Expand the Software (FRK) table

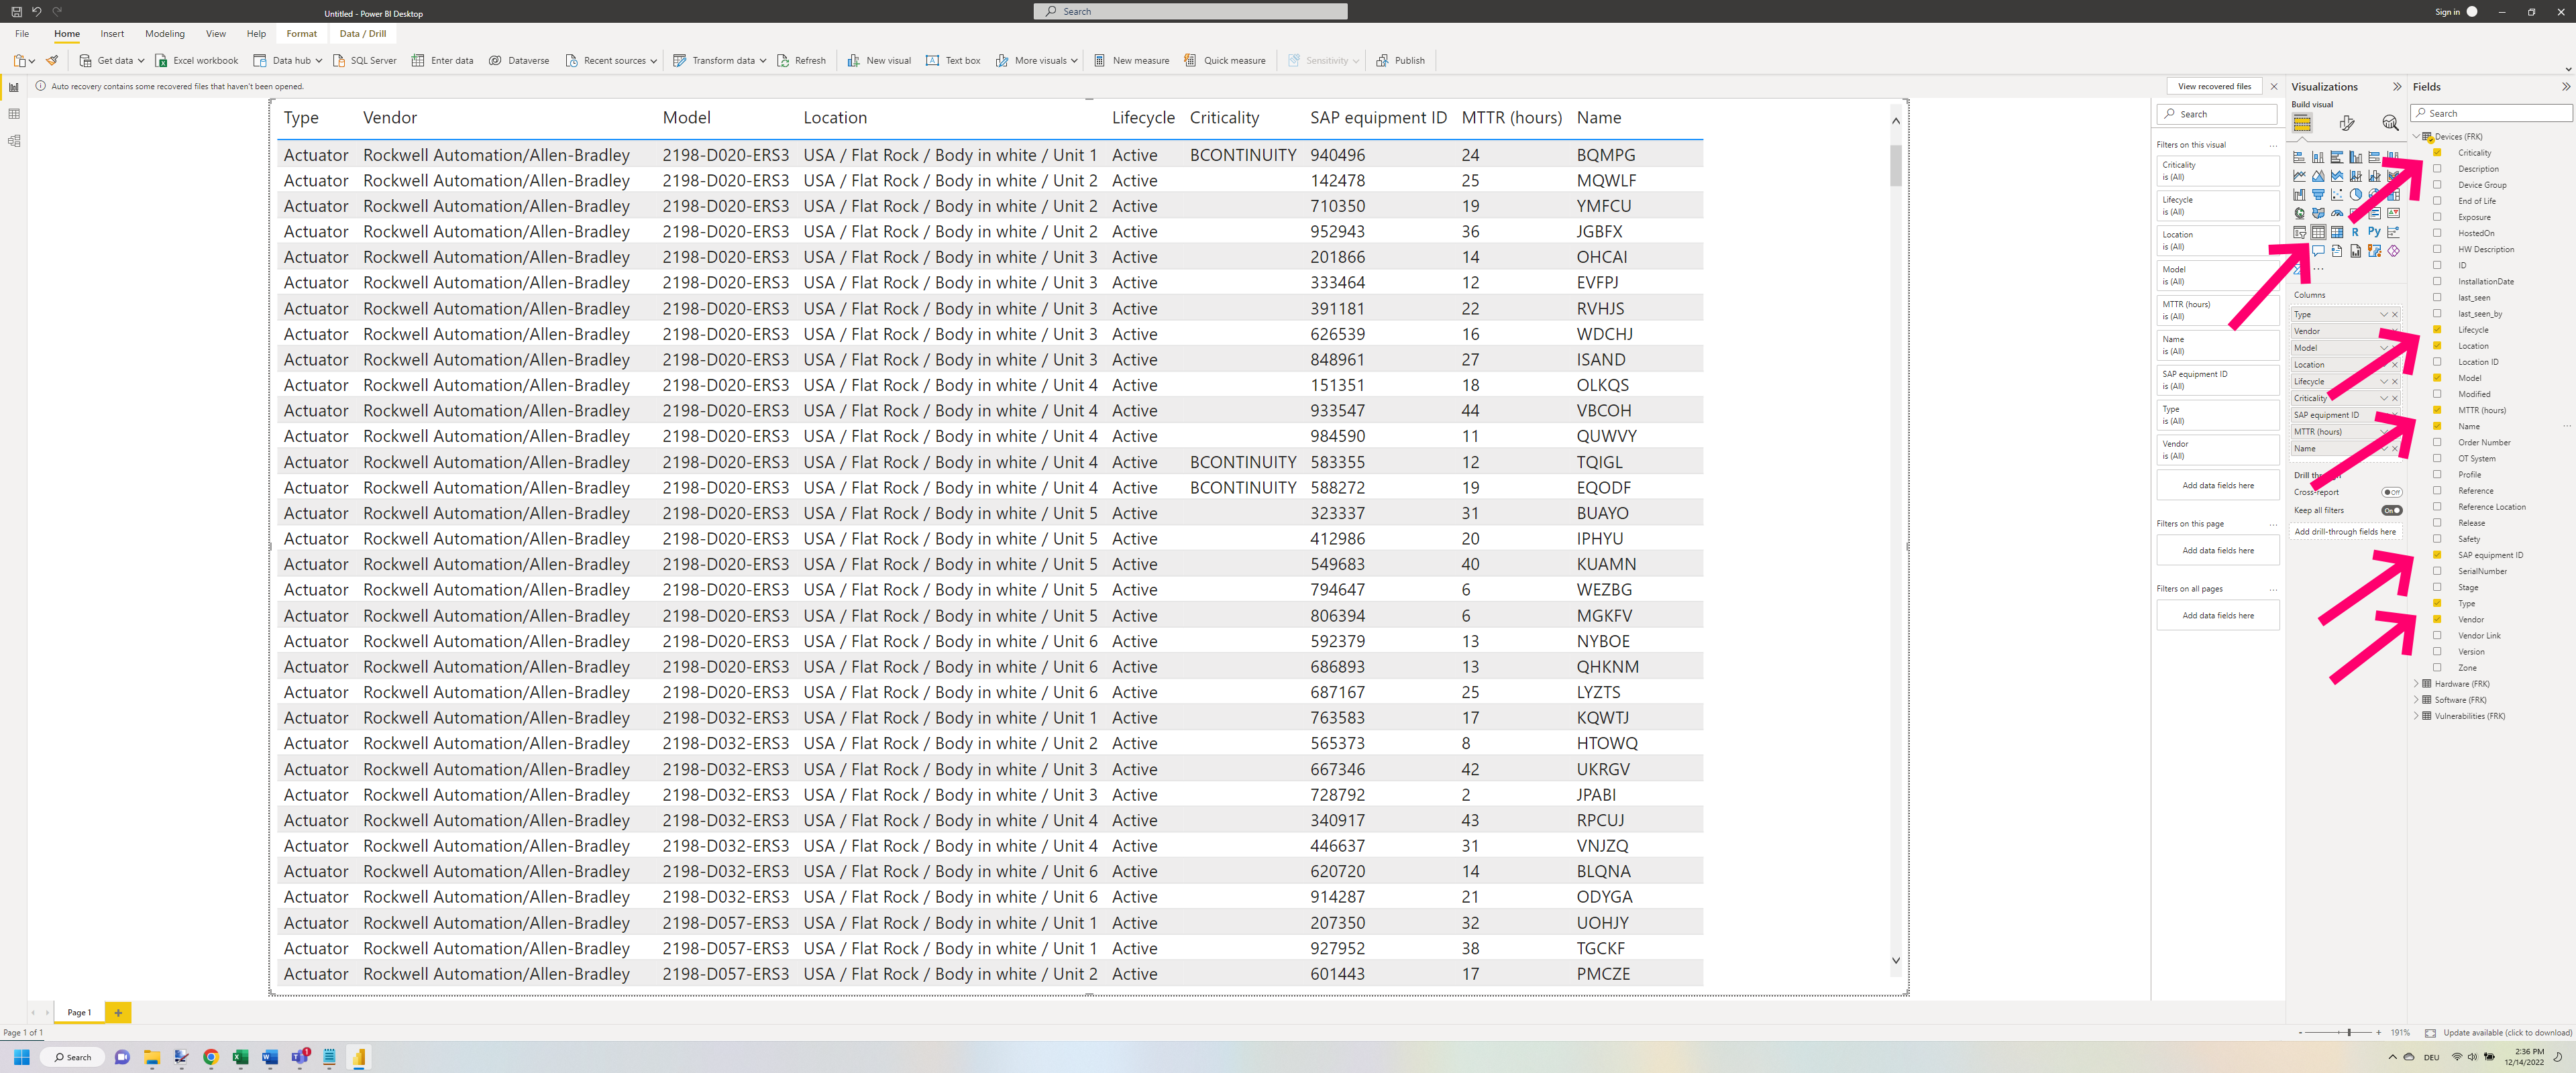2416,700
